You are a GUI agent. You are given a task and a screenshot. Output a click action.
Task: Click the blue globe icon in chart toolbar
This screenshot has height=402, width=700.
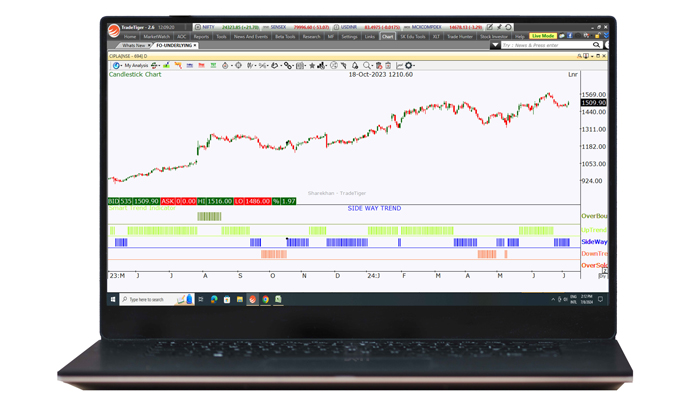click(x=116, y=66)
